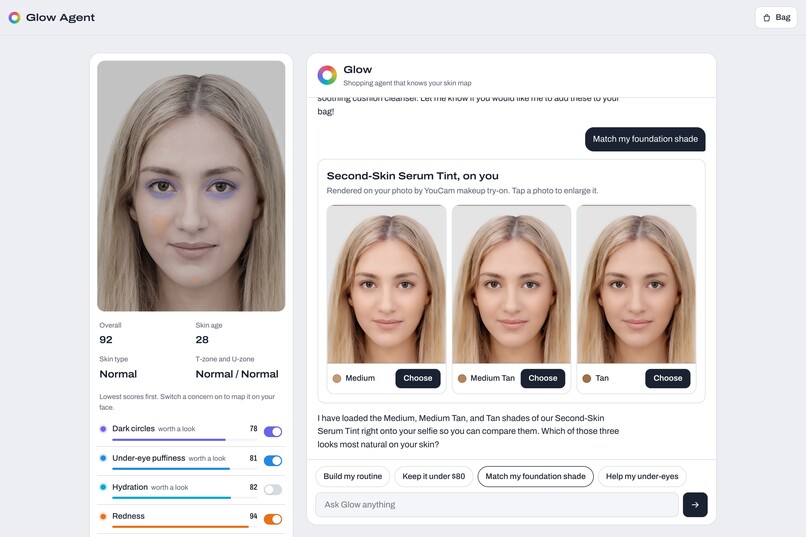Click the Skin type value Normal

pyautogui.click(x=118, y=374)
